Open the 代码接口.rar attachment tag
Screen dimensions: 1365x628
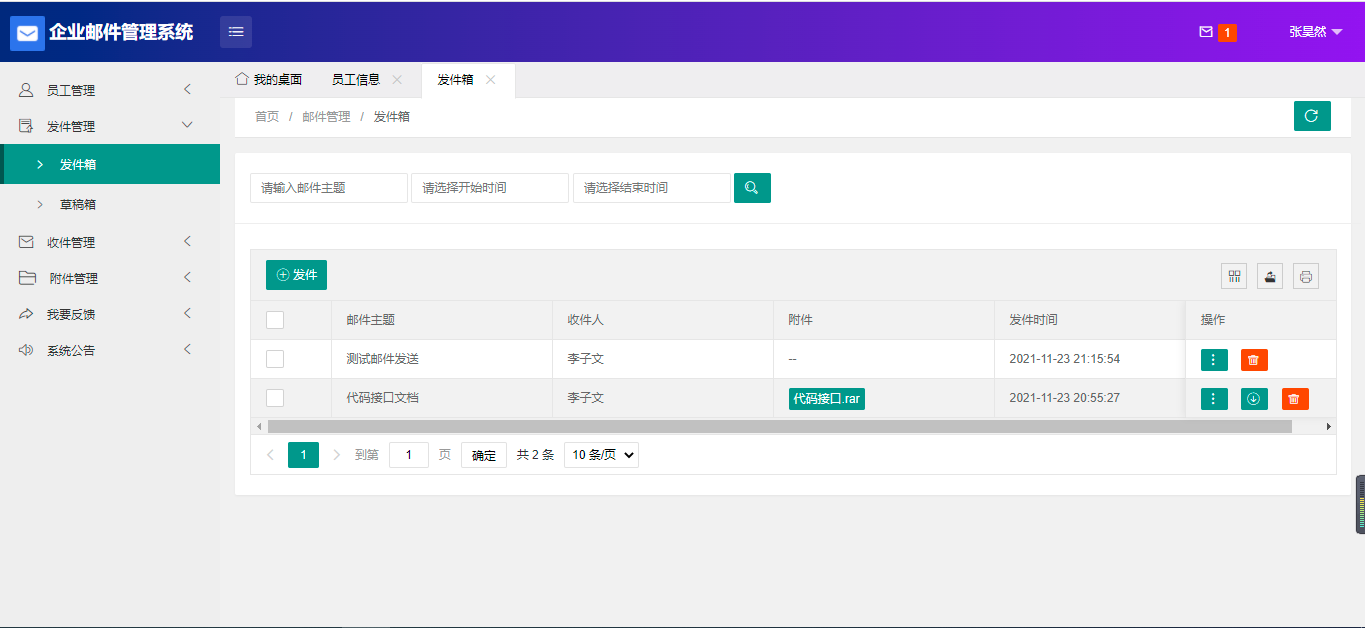point(827,399)
